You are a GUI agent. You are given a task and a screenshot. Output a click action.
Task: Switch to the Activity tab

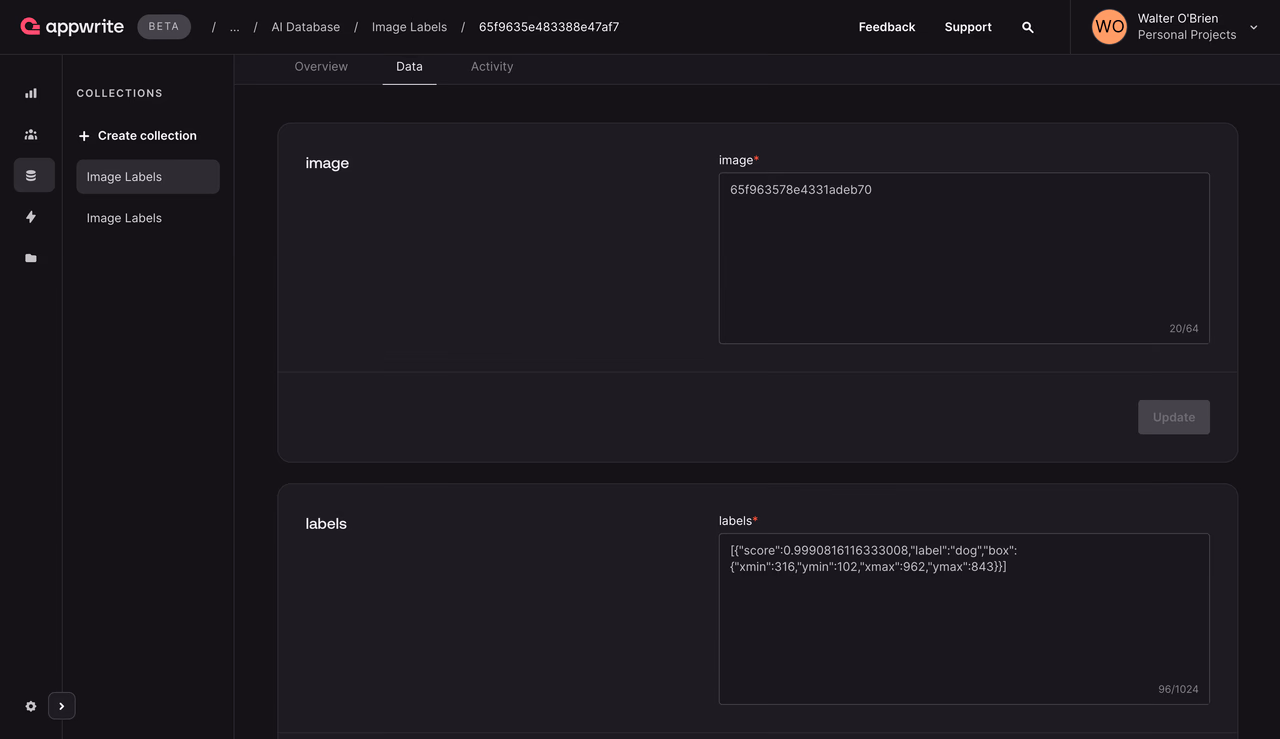[492, 66]
